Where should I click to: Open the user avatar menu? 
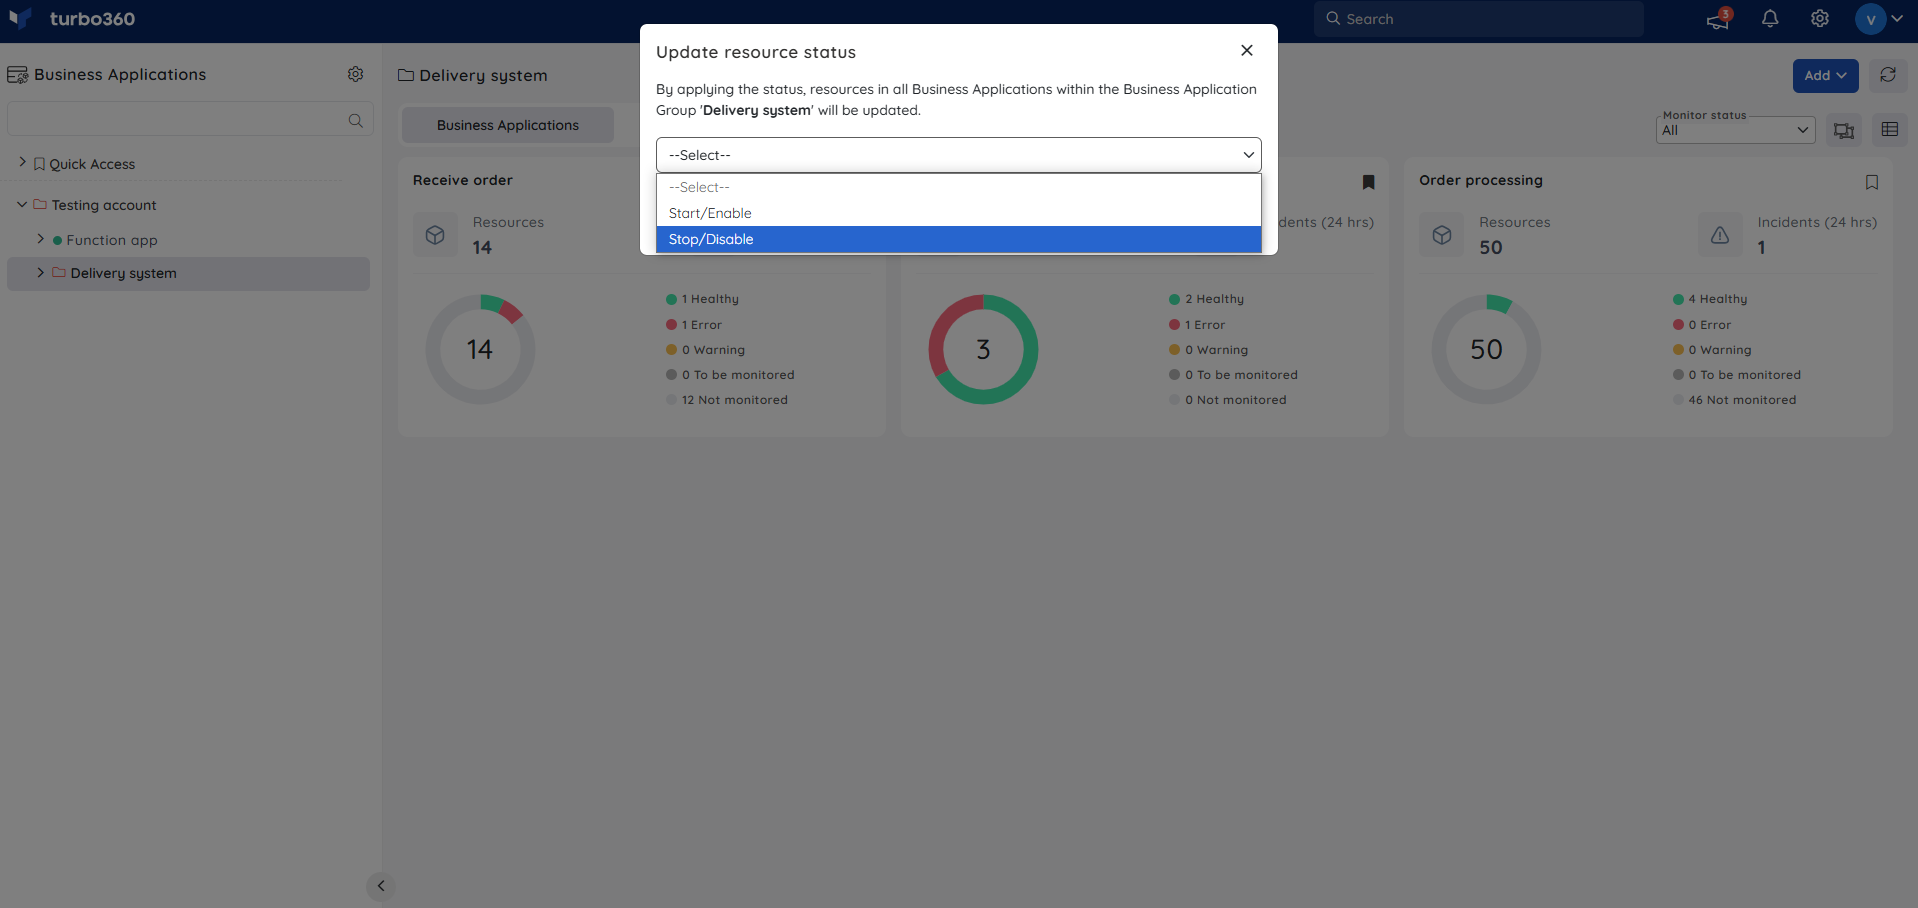(1870, 19)
